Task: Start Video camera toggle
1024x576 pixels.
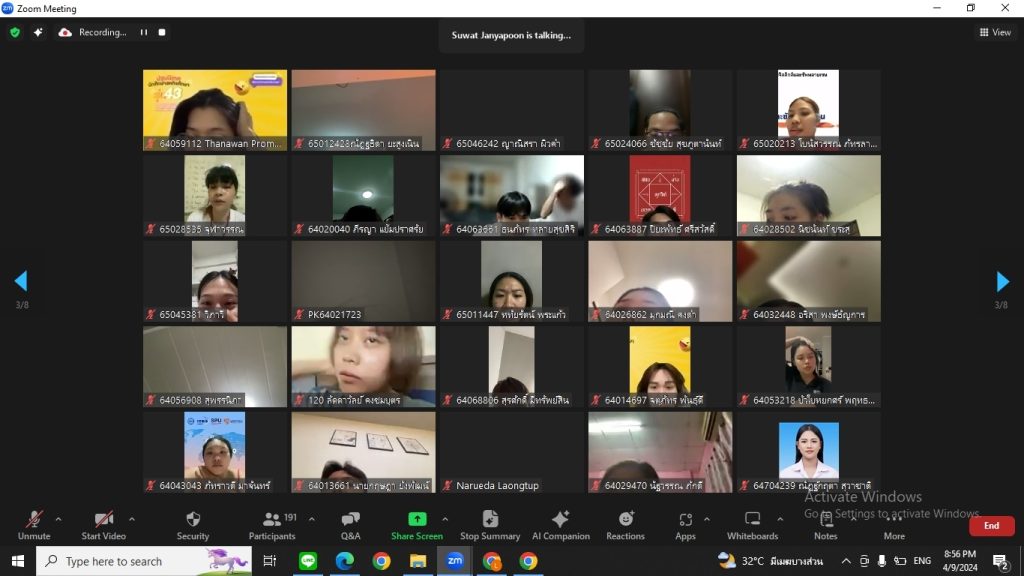Action: coord(103,525)
